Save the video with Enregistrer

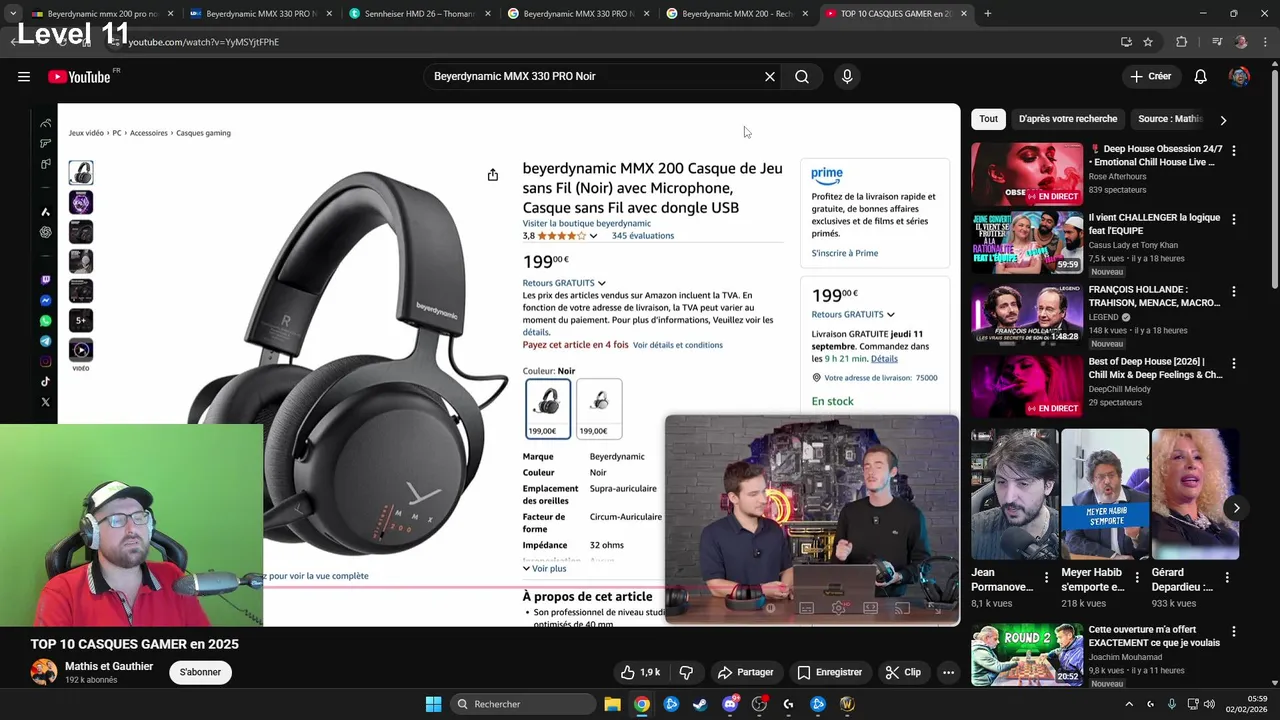tap(829, 672)
